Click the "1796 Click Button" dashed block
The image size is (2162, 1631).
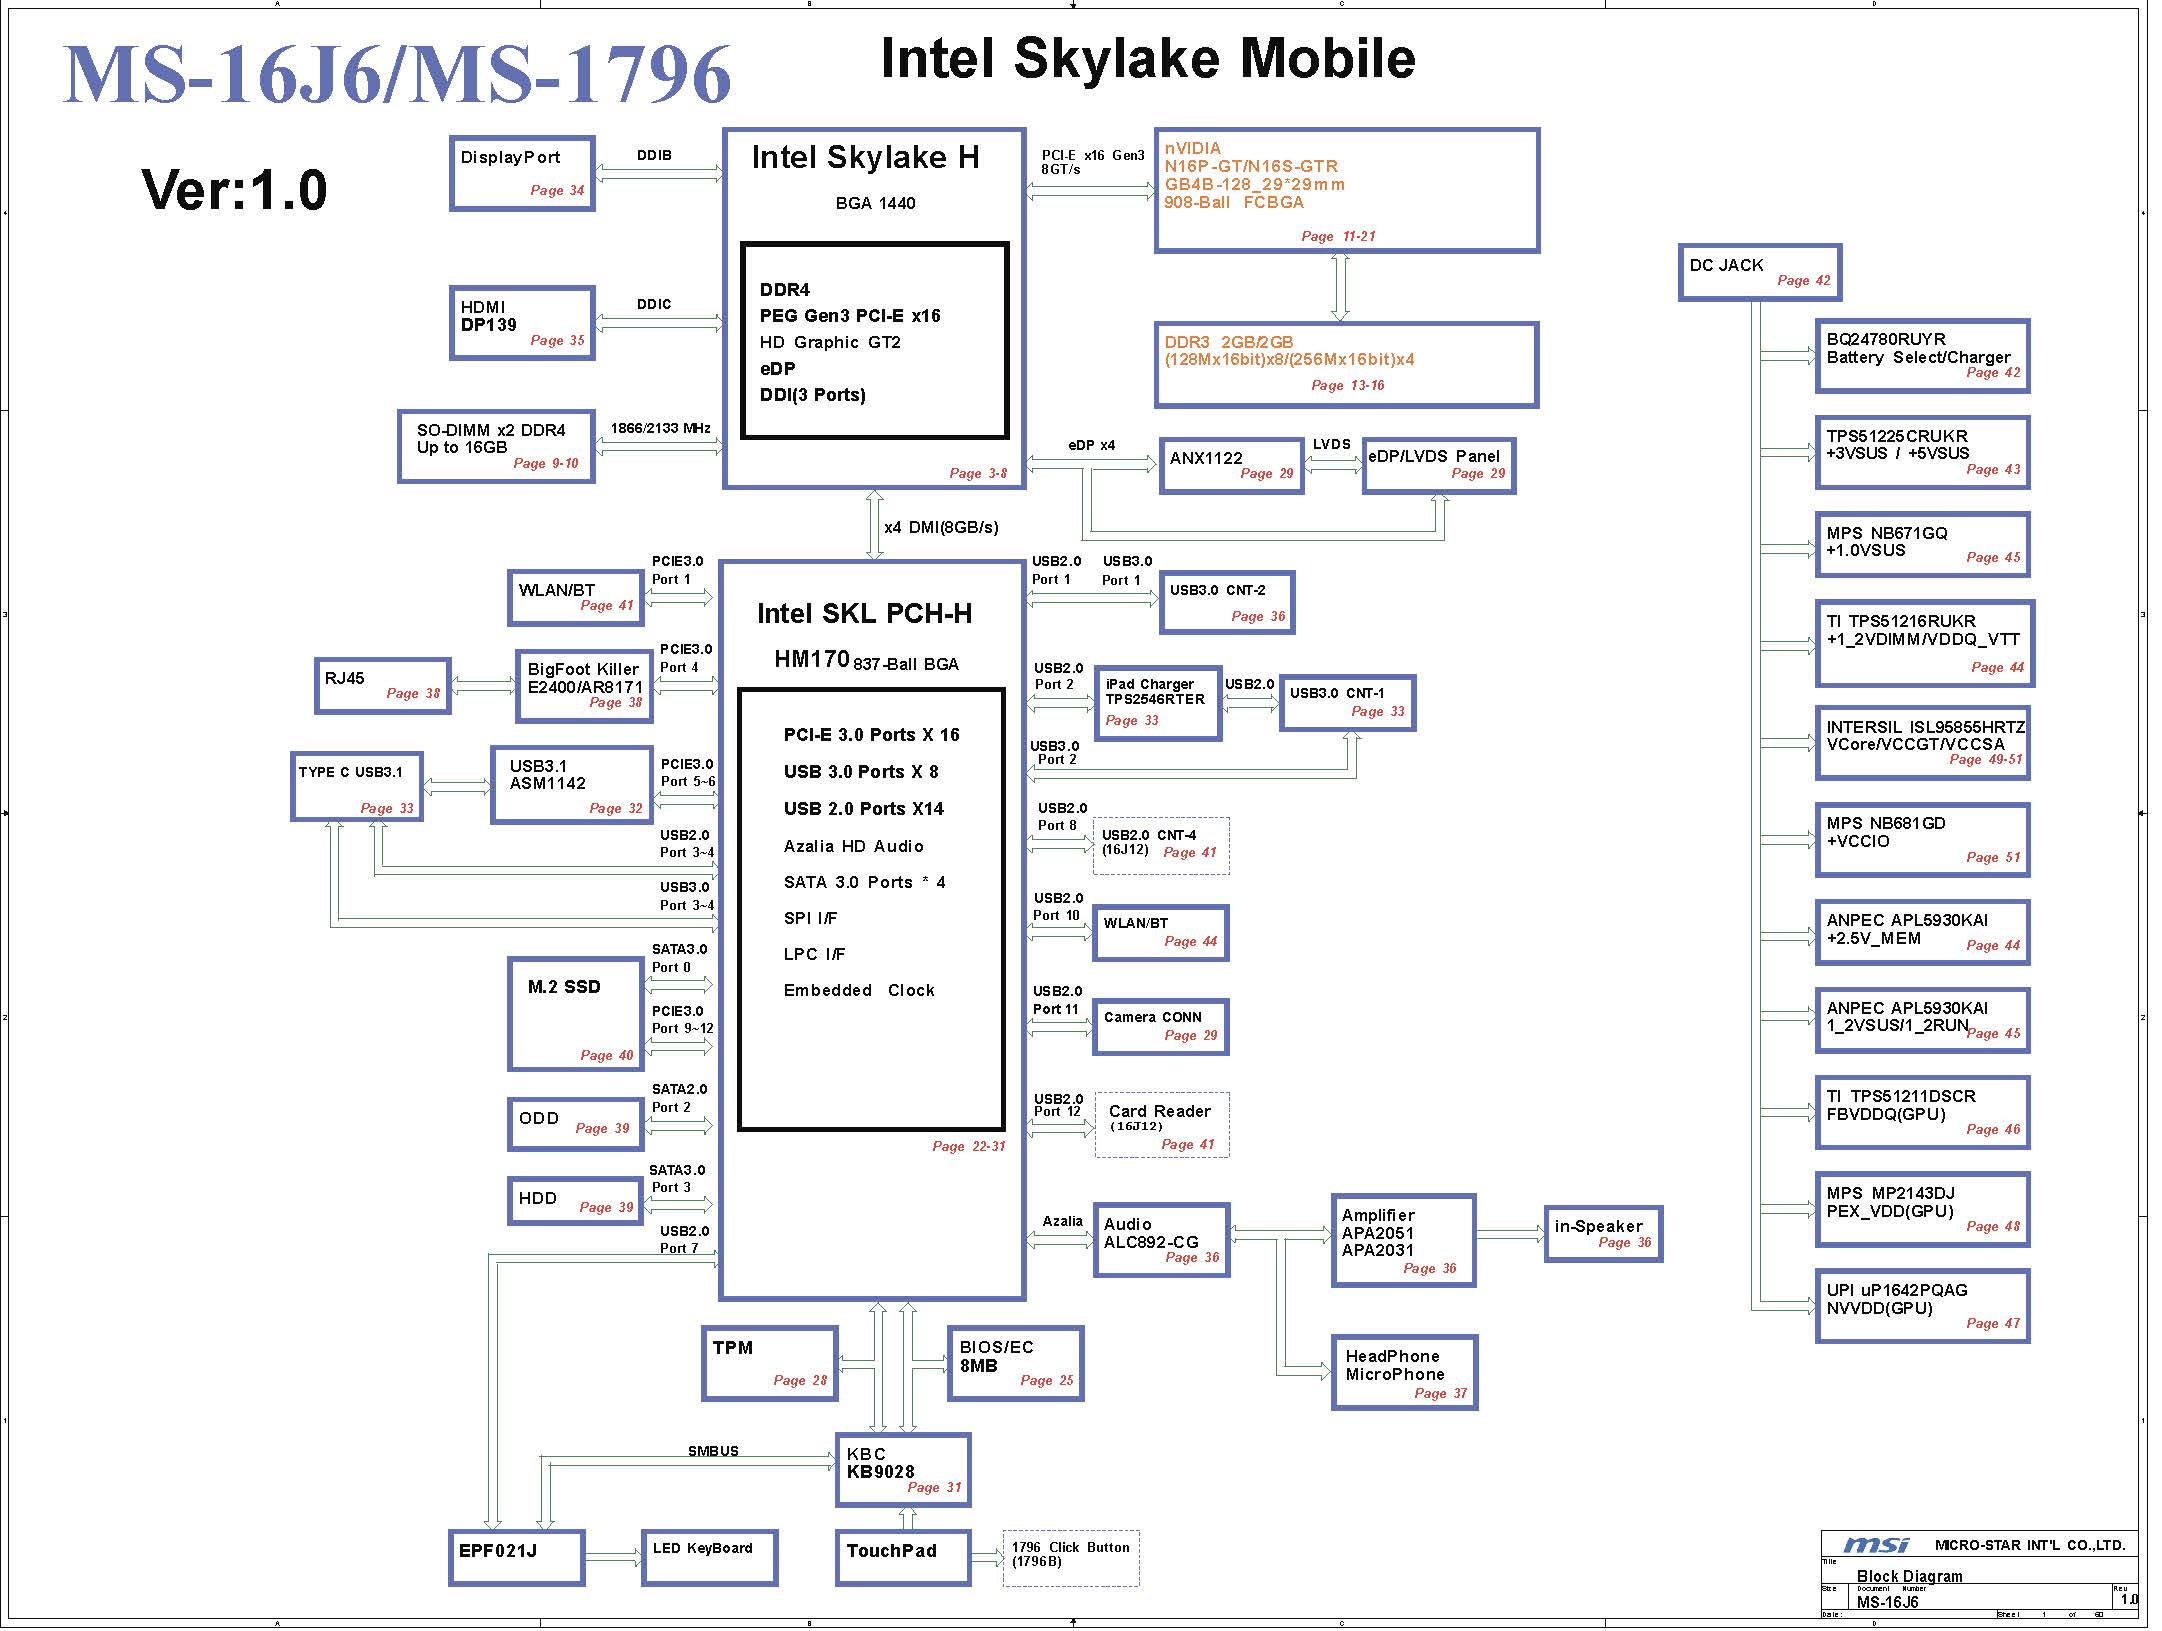(x=1071, y=1558)
